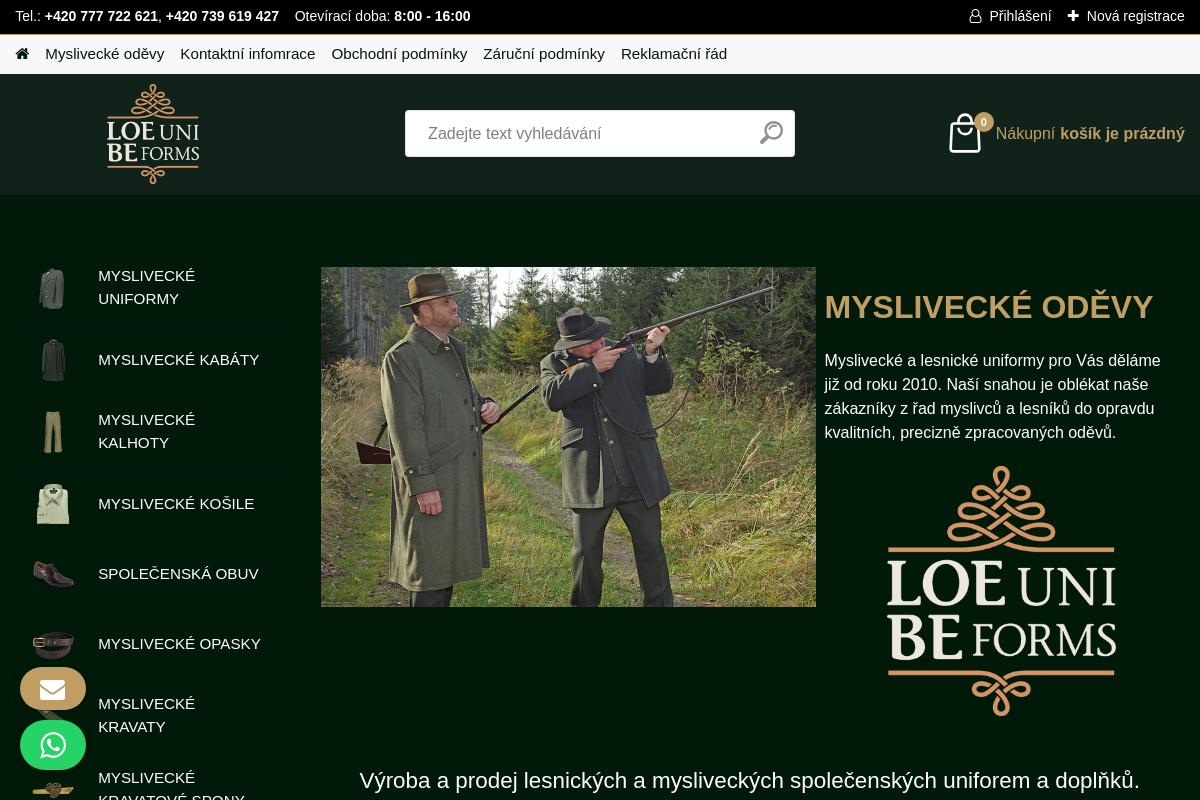Open the search by clicking magnifier icon

click(770, 133)
